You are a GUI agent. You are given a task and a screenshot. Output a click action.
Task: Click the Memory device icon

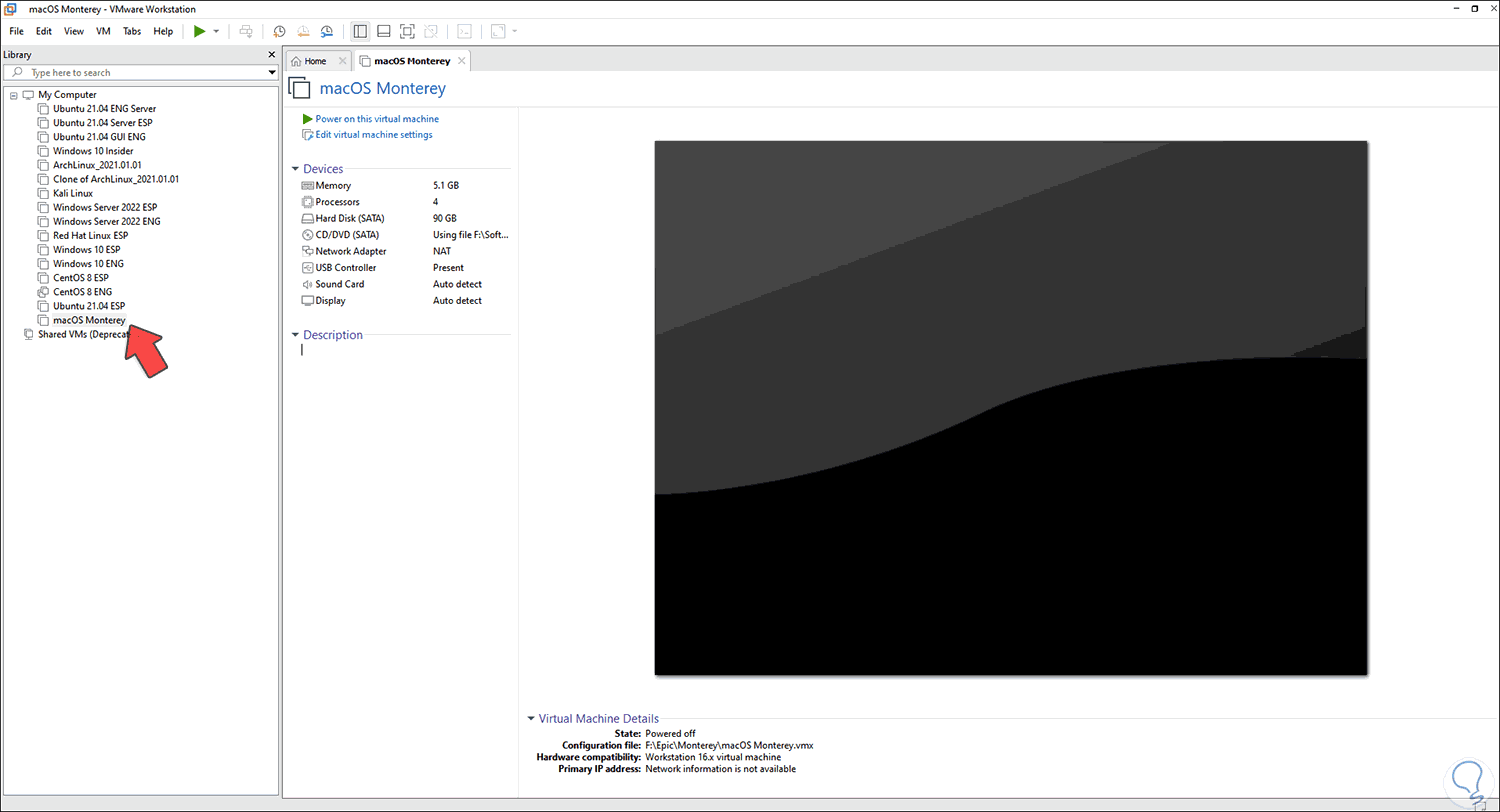coord(308,185)
